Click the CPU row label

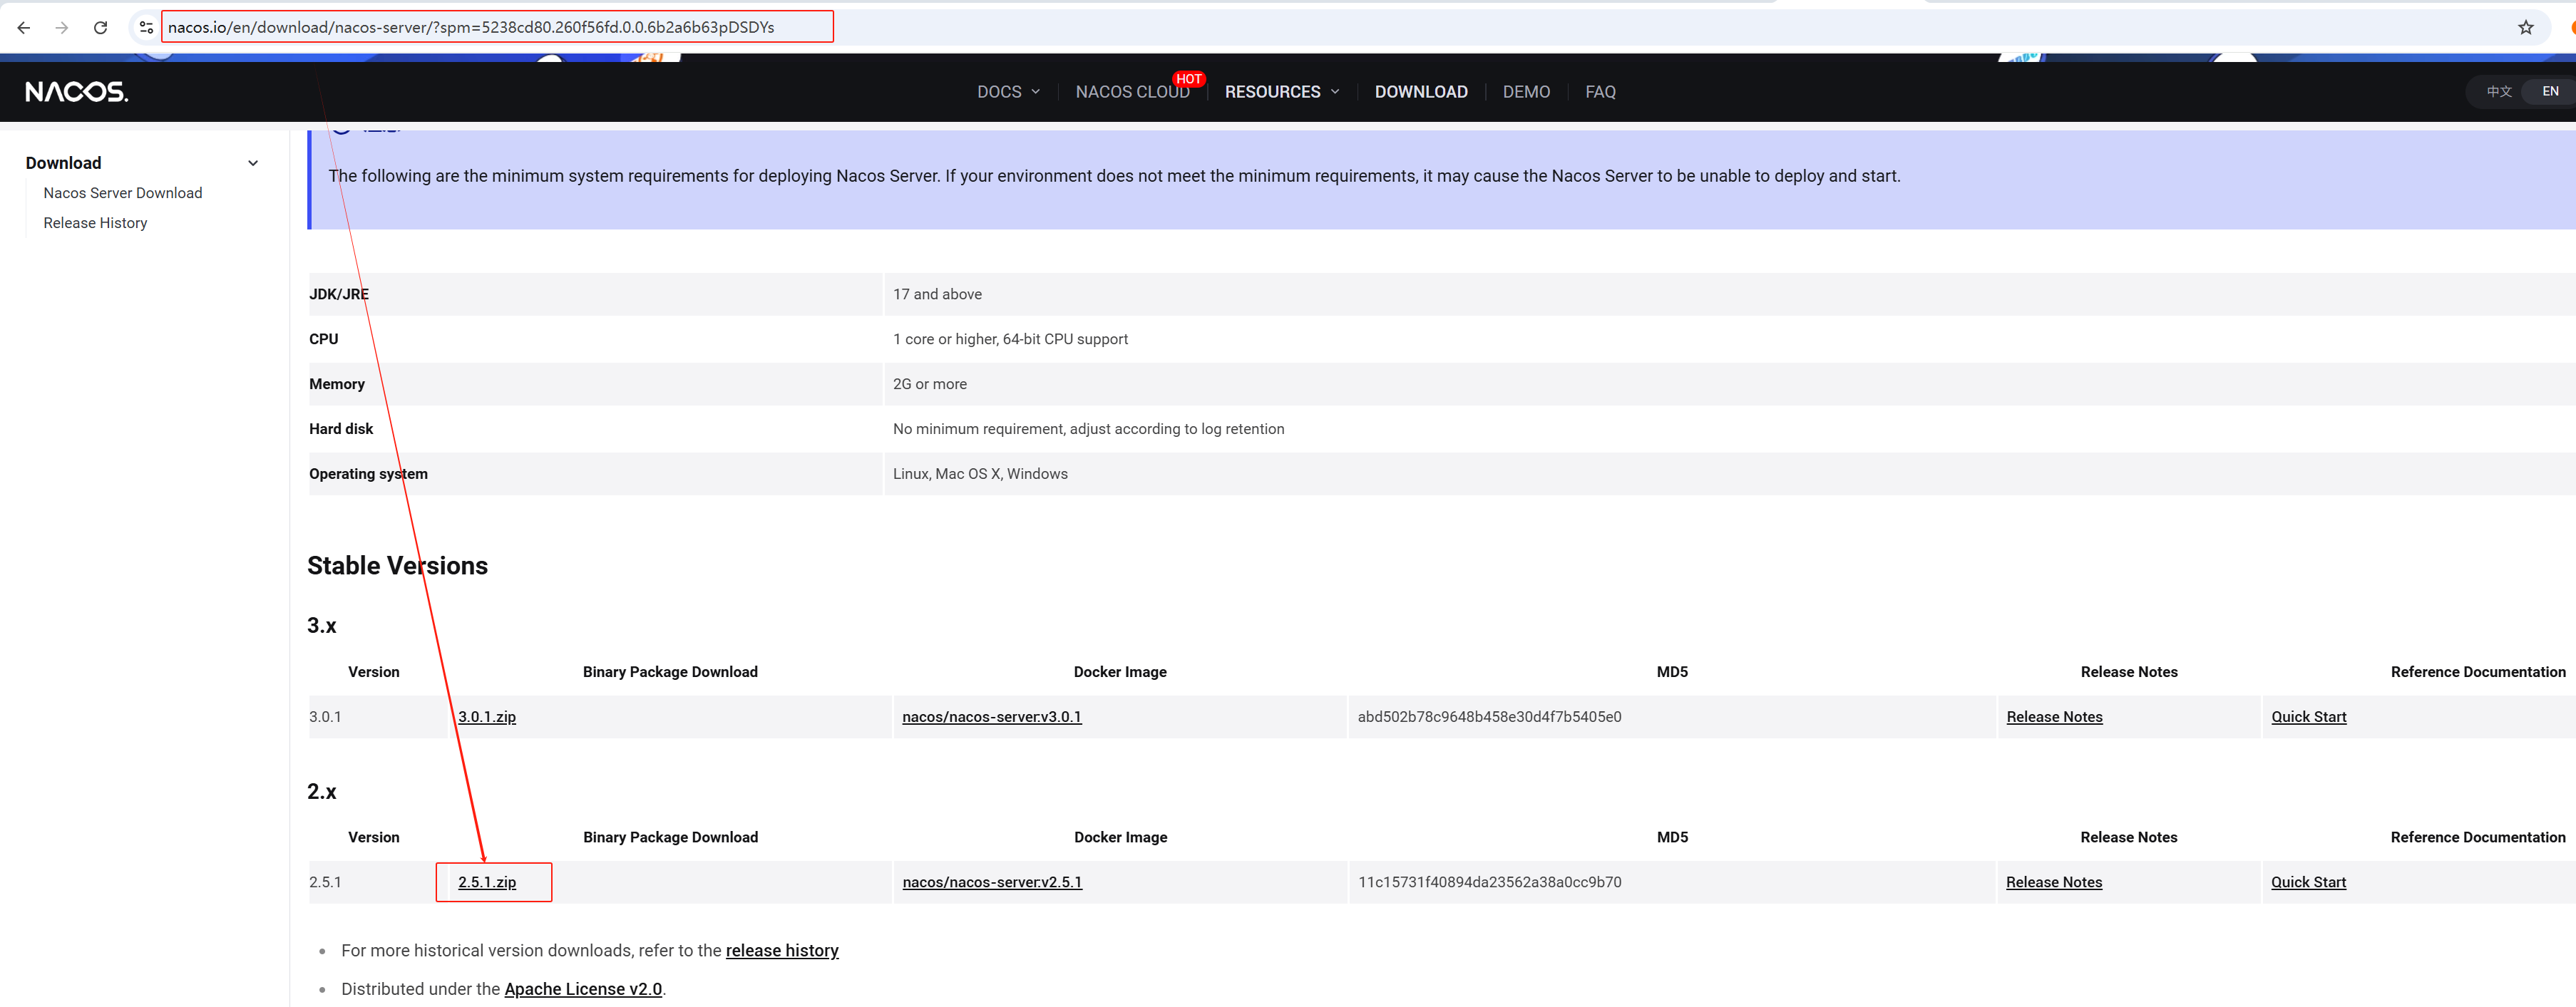pyautogui.click(x=324, y=339)
